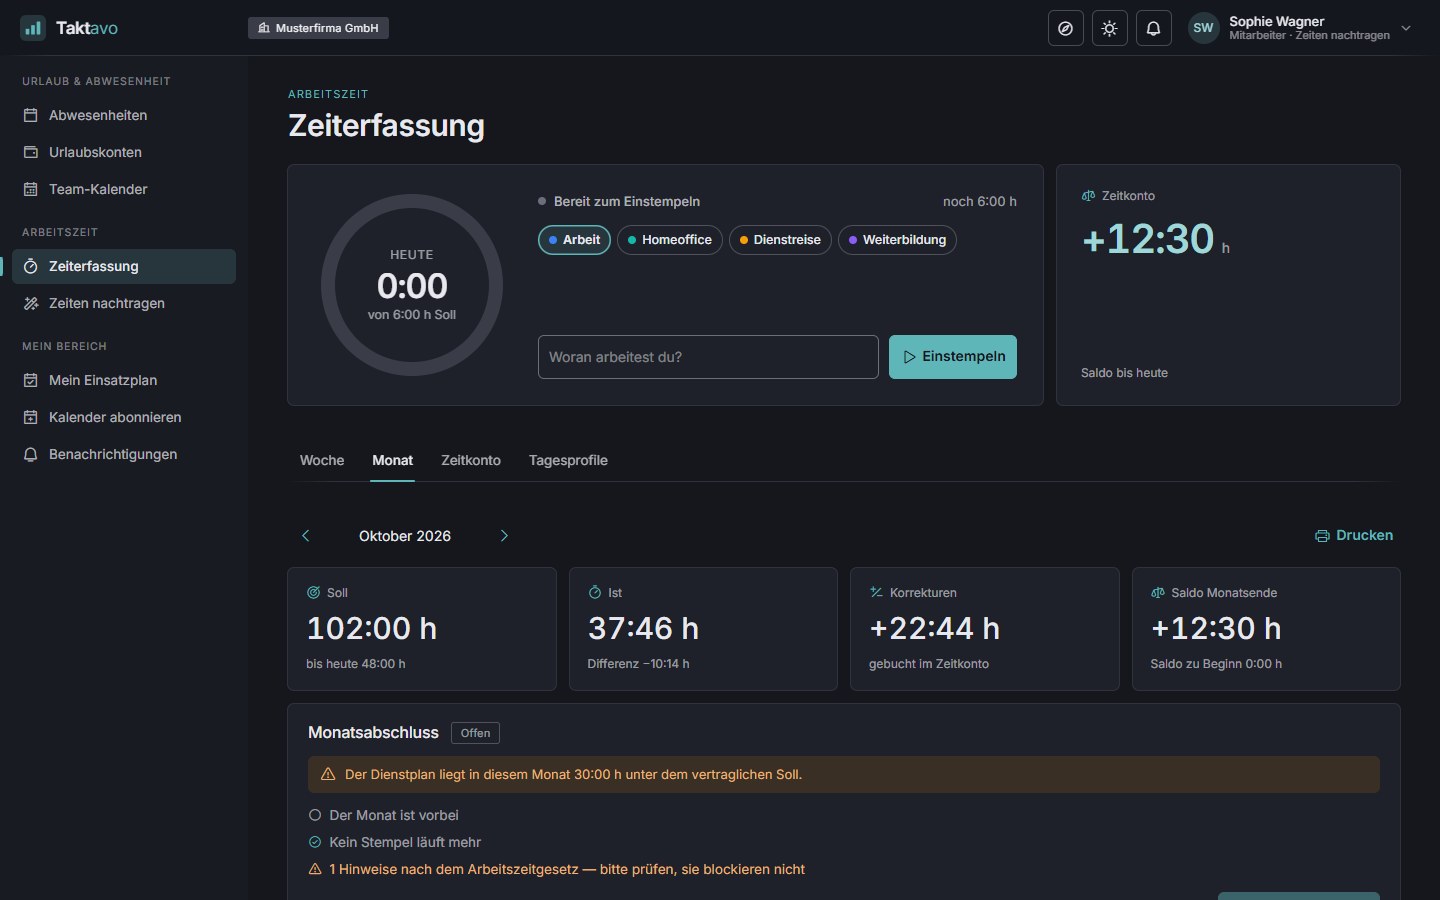Toggle light theme with sun icon
This screenshot has width=1440, height=900.
(x=1110, y=28)
